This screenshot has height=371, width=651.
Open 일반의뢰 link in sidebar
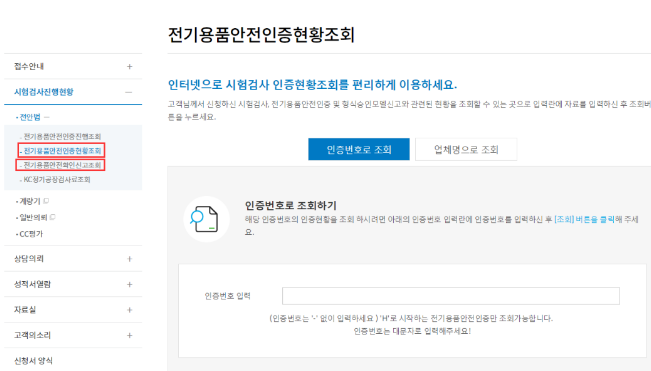(33, 217)
